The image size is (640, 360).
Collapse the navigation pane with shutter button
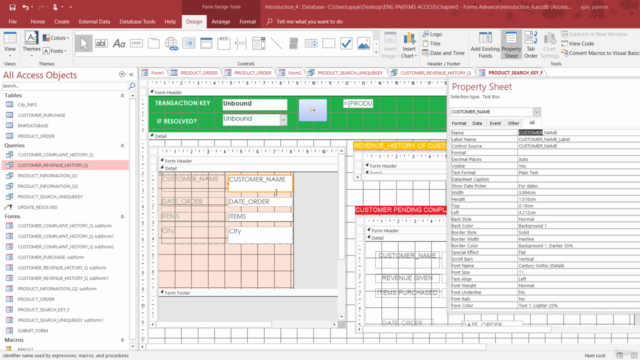131,74
